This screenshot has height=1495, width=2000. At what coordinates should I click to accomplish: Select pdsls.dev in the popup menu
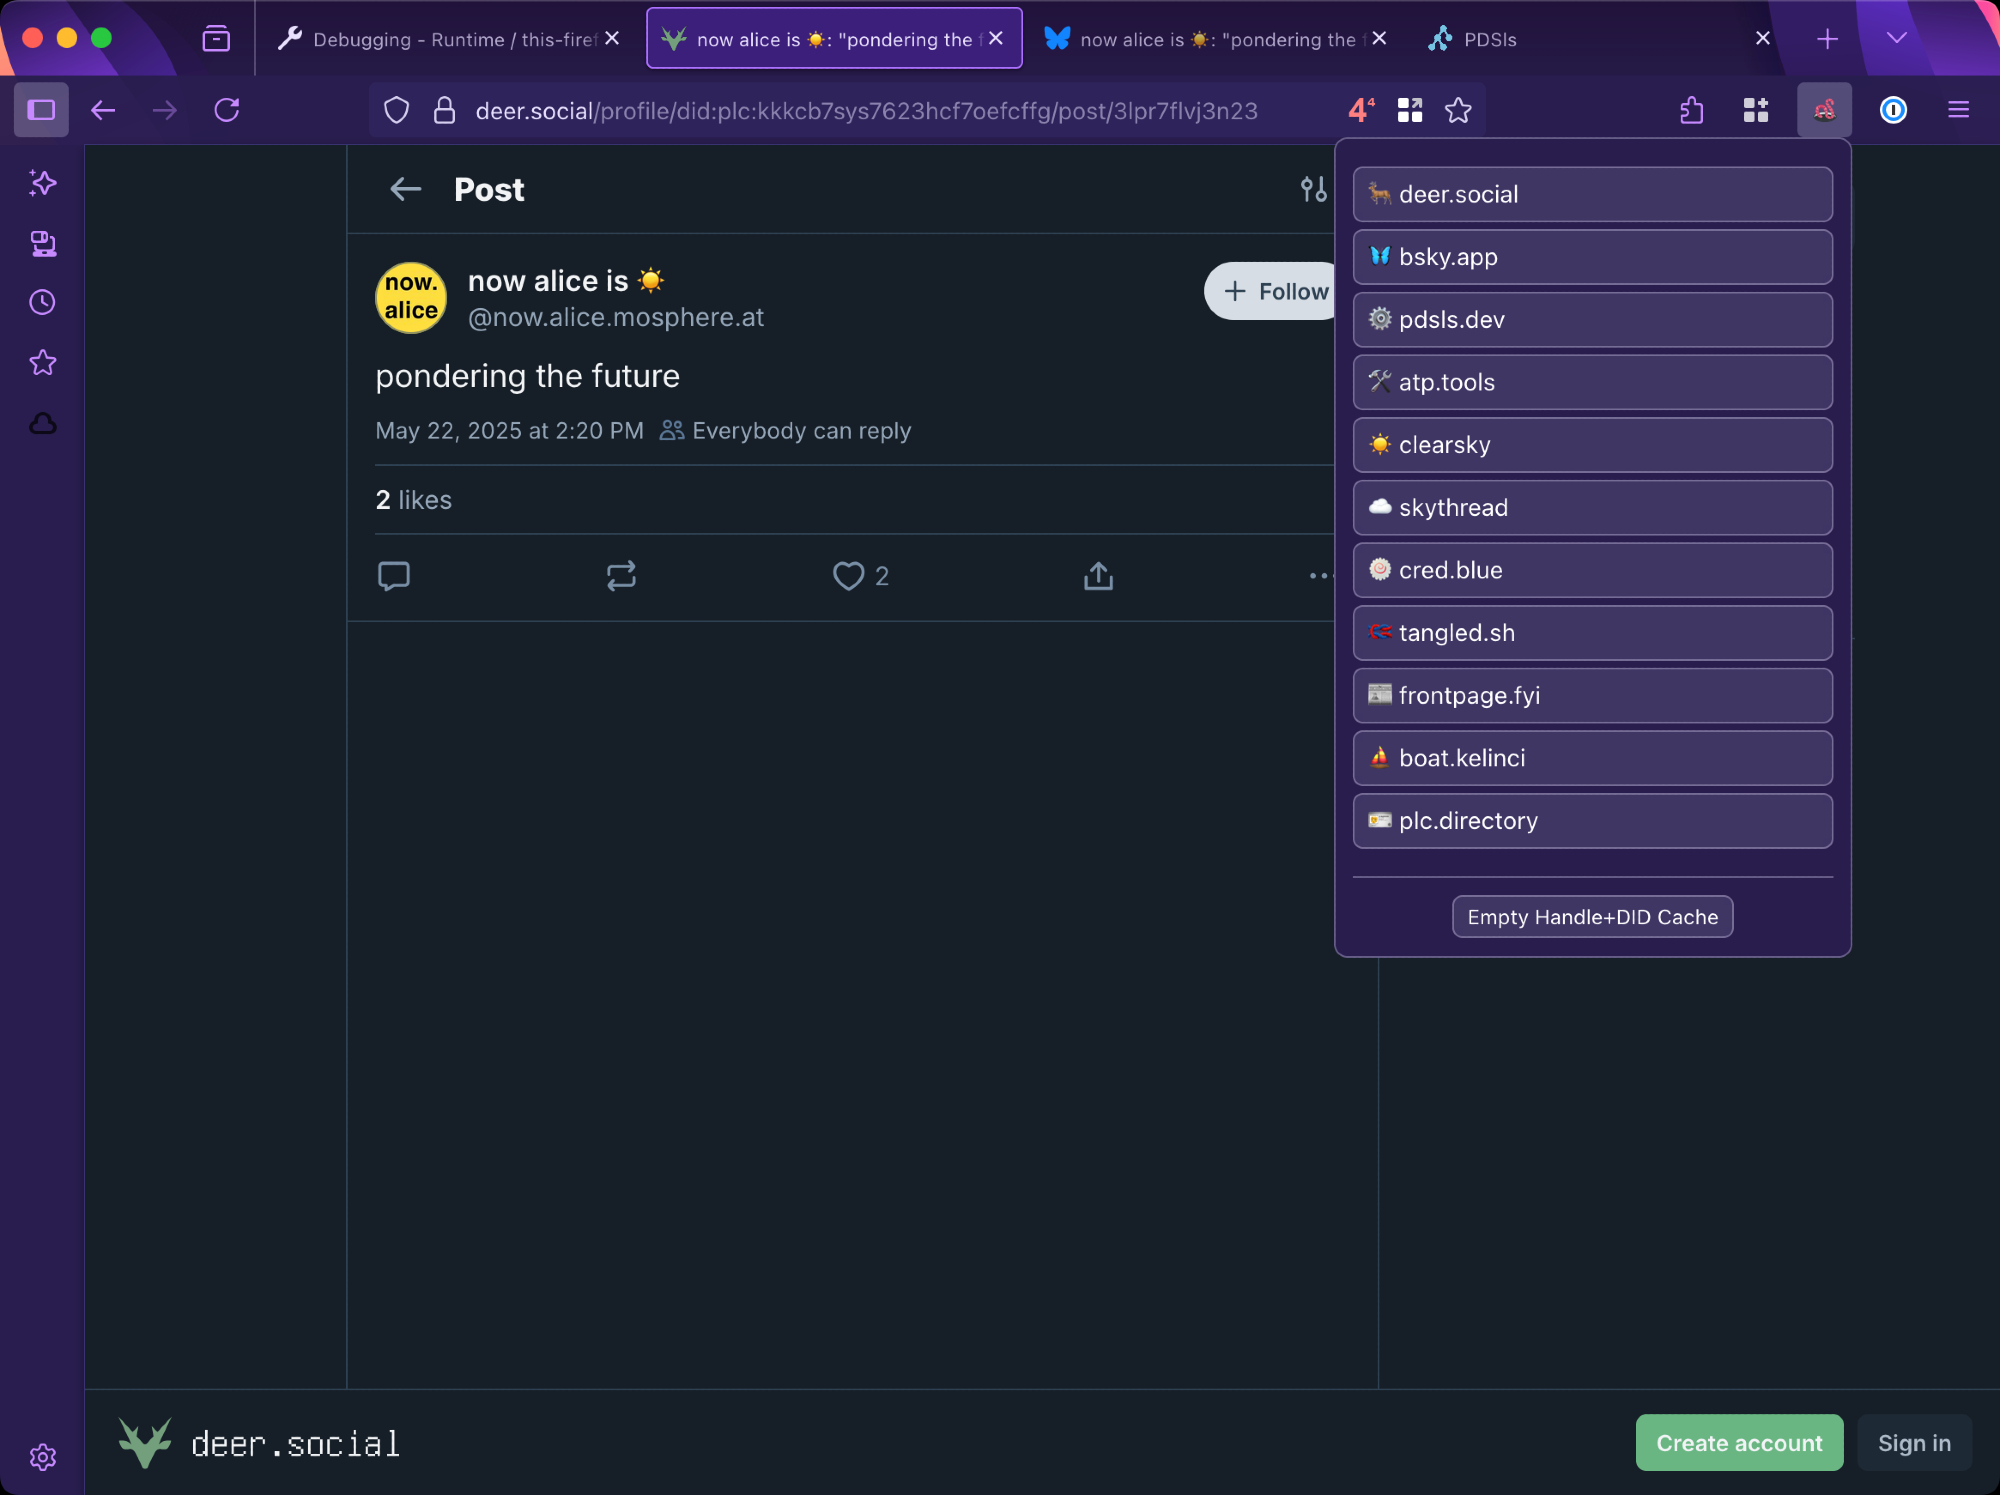coord(1592,320)
